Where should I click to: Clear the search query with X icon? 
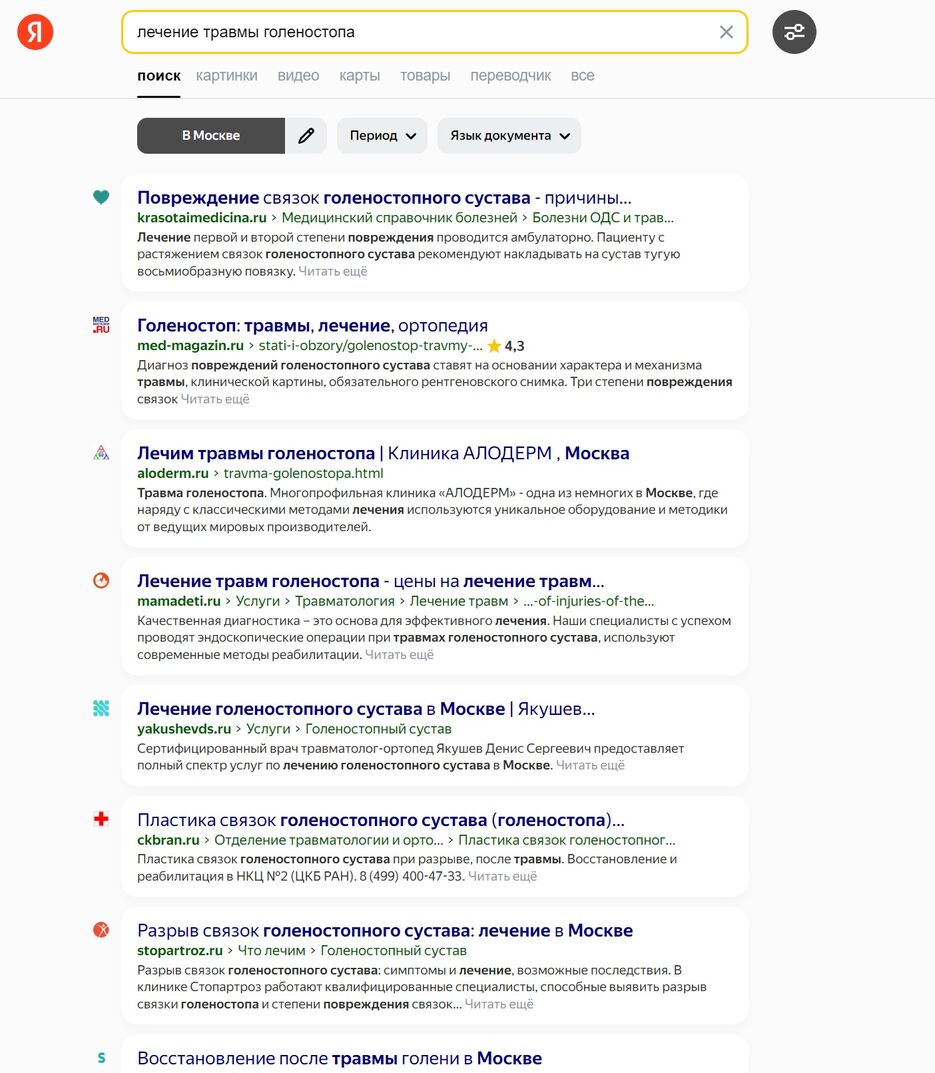726,32
